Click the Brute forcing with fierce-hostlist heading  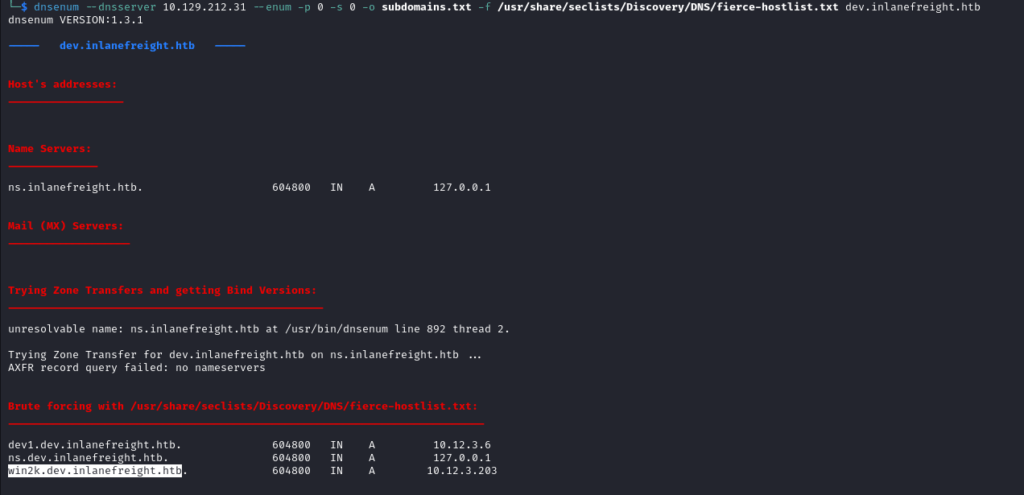point(243,406)
